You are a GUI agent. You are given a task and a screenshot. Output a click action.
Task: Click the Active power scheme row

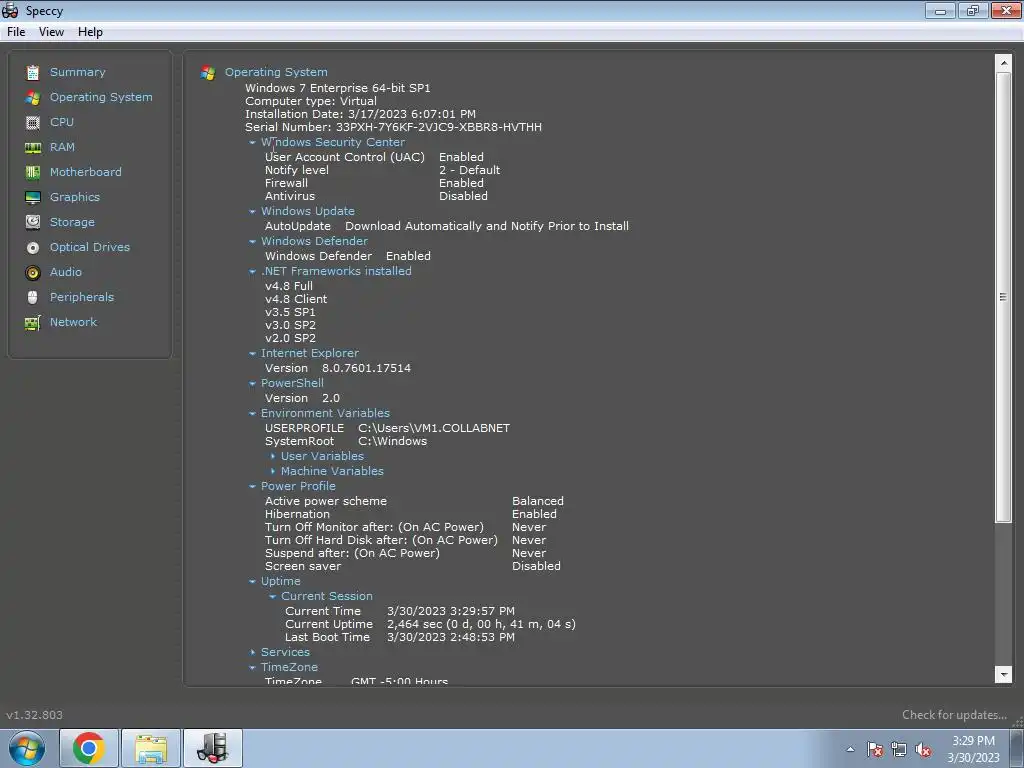tap(414, 502)
